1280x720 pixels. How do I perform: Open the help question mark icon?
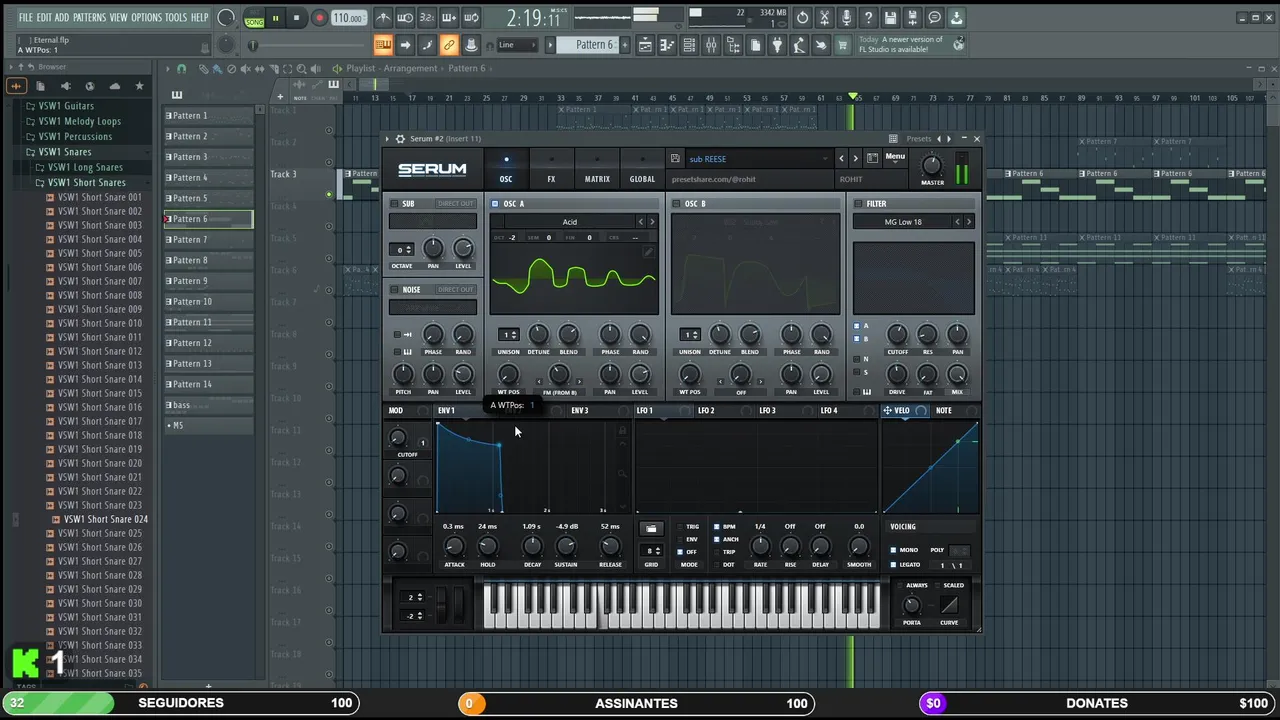click(x=868, y=18)
